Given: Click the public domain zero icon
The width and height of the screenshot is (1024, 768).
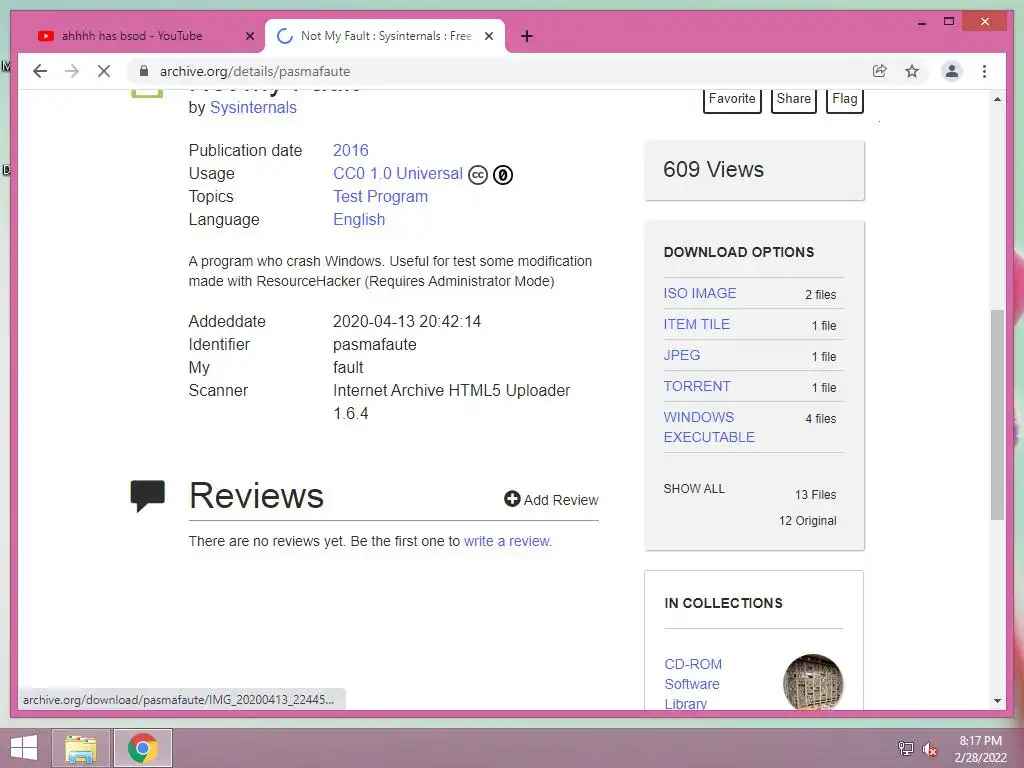Looking at the screenshot, I should coord(503,175).
